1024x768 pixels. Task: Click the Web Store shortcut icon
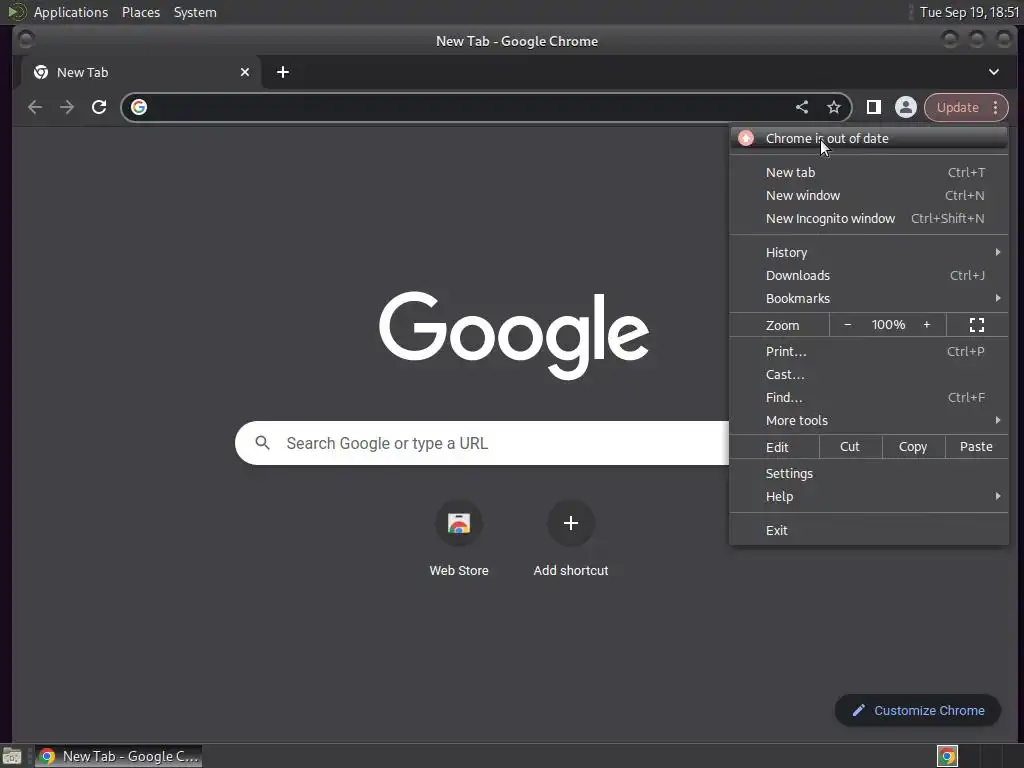pyautogui.click(x=458, y=523)
